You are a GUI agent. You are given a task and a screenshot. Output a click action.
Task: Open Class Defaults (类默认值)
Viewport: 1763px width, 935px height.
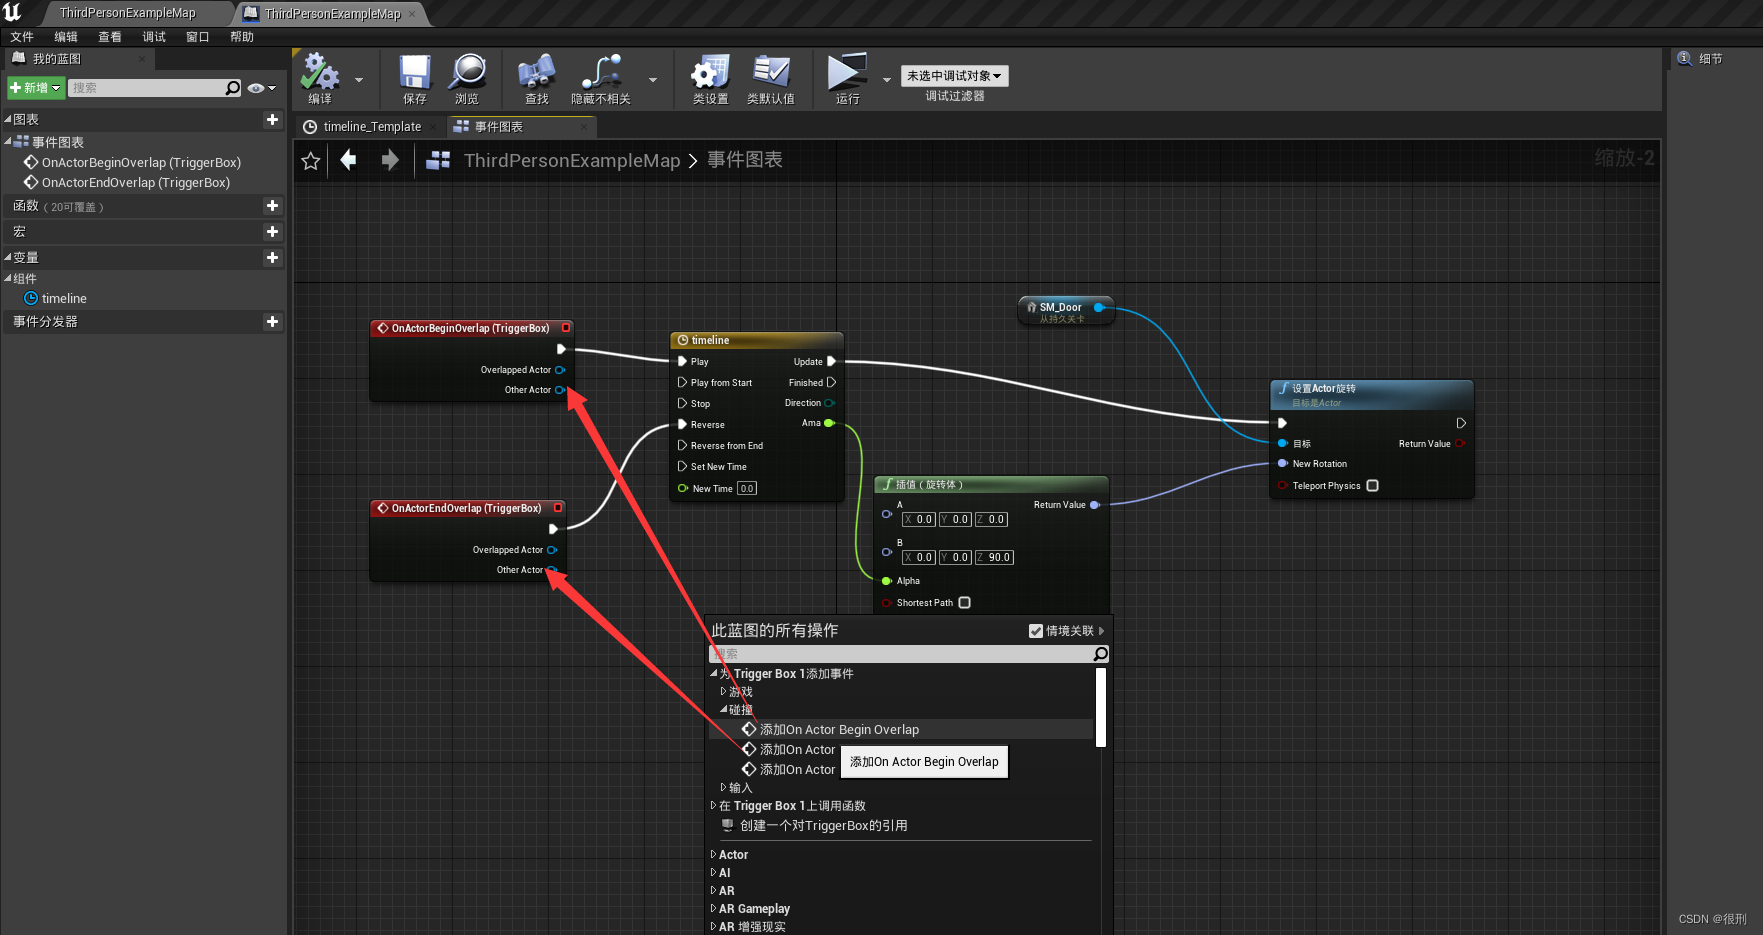[770, 72]
